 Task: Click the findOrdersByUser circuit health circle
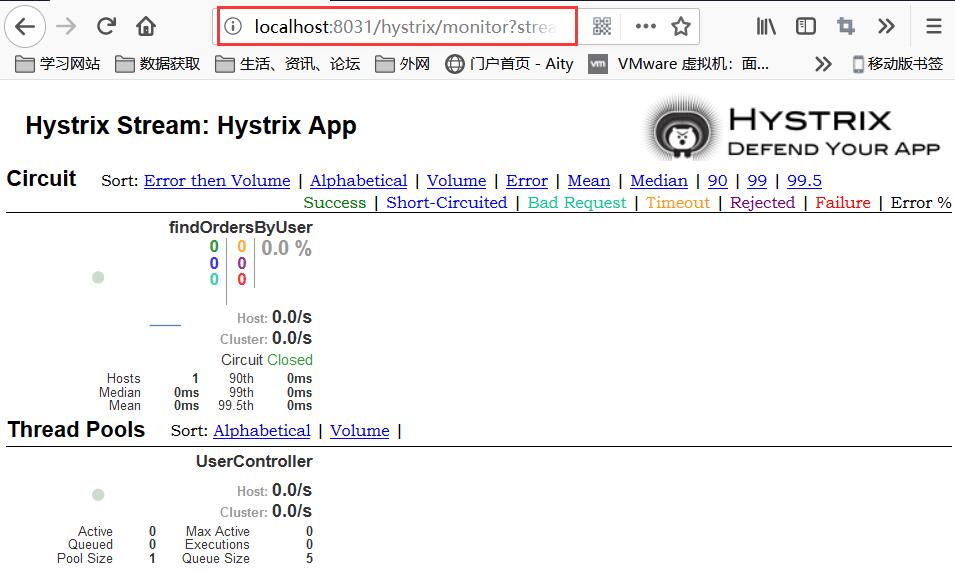coord(98,277)
